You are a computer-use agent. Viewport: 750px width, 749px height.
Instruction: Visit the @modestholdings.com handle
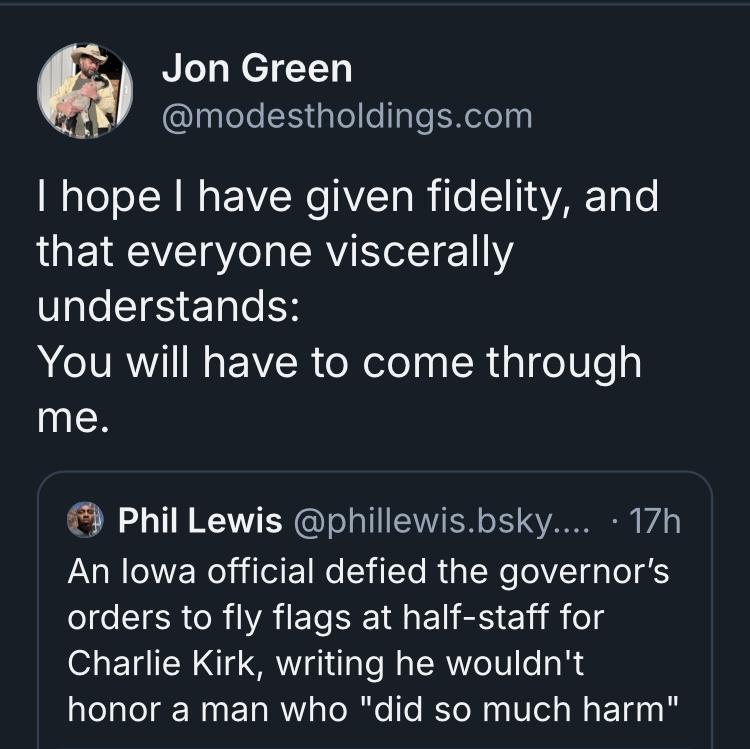[x=346, y=117]
